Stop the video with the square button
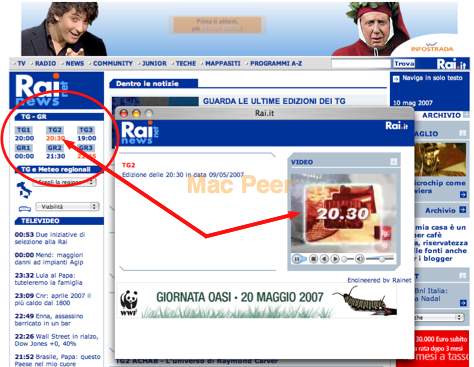Image resolution: width=474 pixels, height=367 pixels. click(313, 259)
